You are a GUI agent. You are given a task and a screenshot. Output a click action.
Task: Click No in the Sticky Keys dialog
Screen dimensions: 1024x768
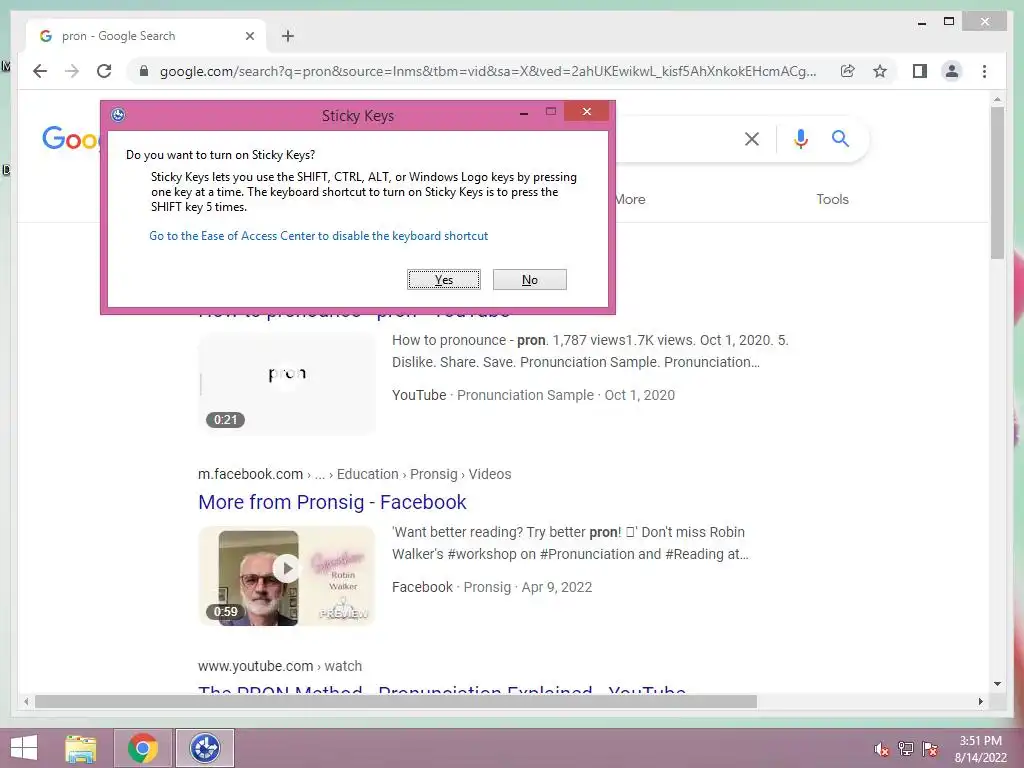530,280
